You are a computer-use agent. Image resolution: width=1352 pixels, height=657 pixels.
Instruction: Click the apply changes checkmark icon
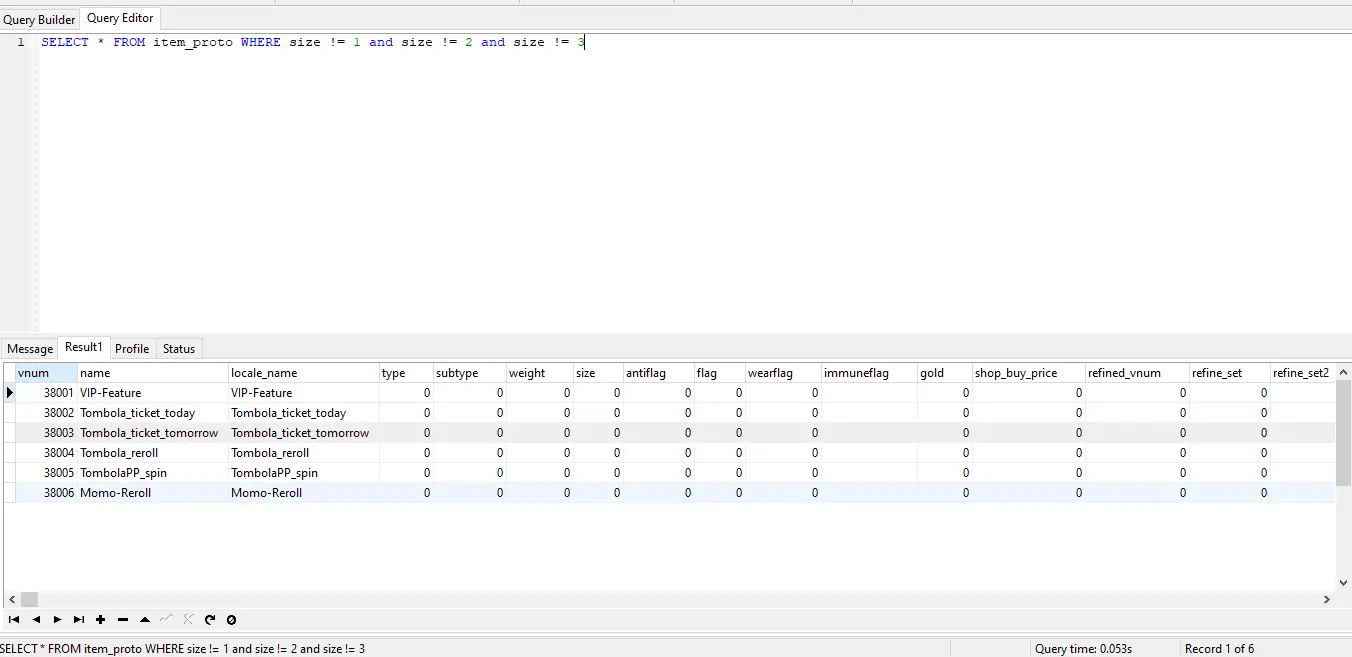[167, 620]
